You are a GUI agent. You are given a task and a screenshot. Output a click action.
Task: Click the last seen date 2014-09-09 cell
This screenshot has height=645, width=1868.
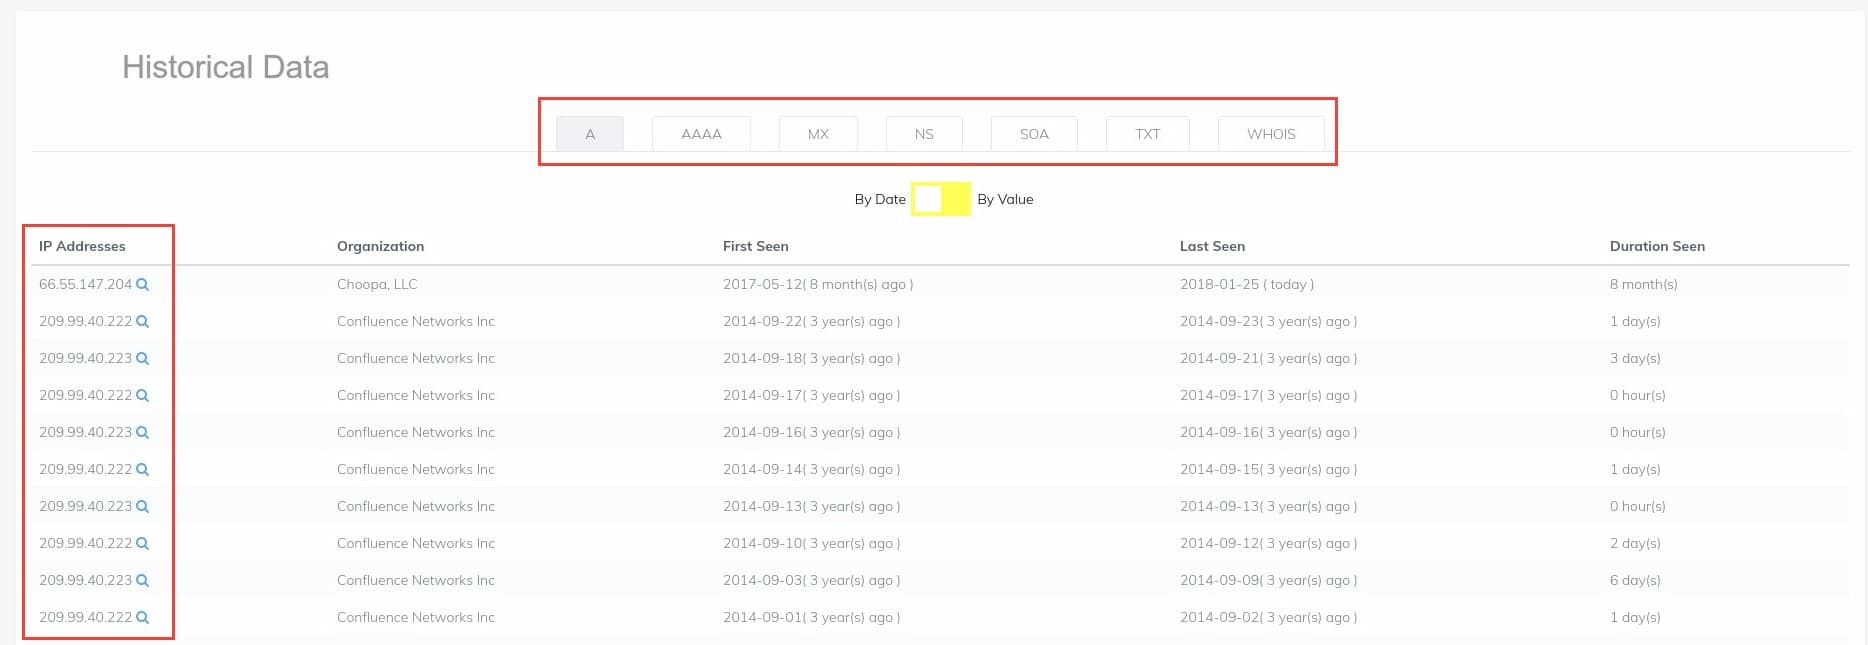click(x=1268, y=580)
